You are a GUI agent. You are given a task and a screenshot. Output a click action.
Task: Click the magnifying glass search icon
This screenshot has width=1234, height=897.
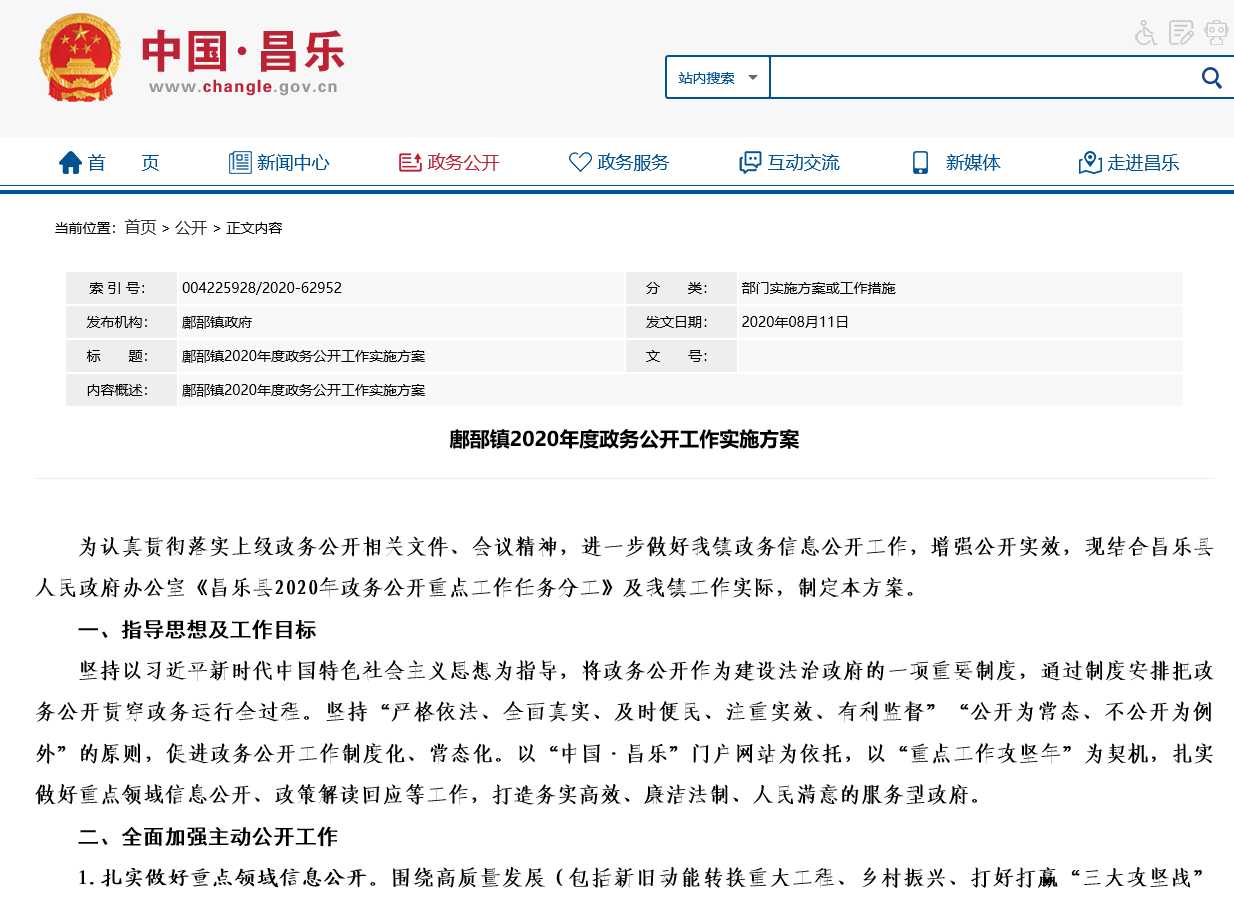point(1211,78)
